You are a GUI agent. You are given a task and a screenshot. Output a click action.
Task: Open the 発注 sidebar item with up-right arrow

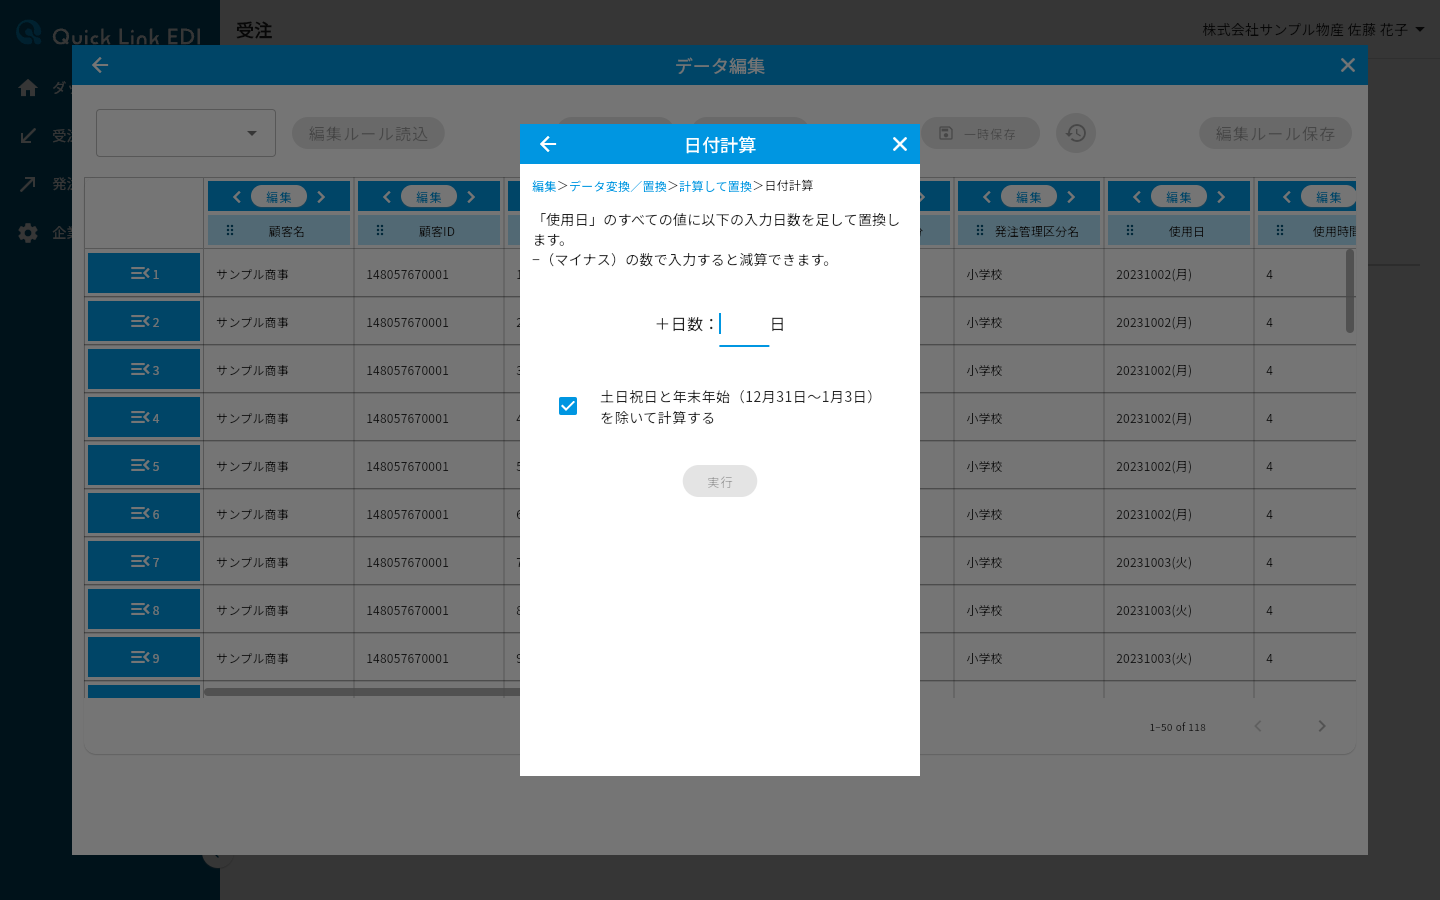[28, 184]
